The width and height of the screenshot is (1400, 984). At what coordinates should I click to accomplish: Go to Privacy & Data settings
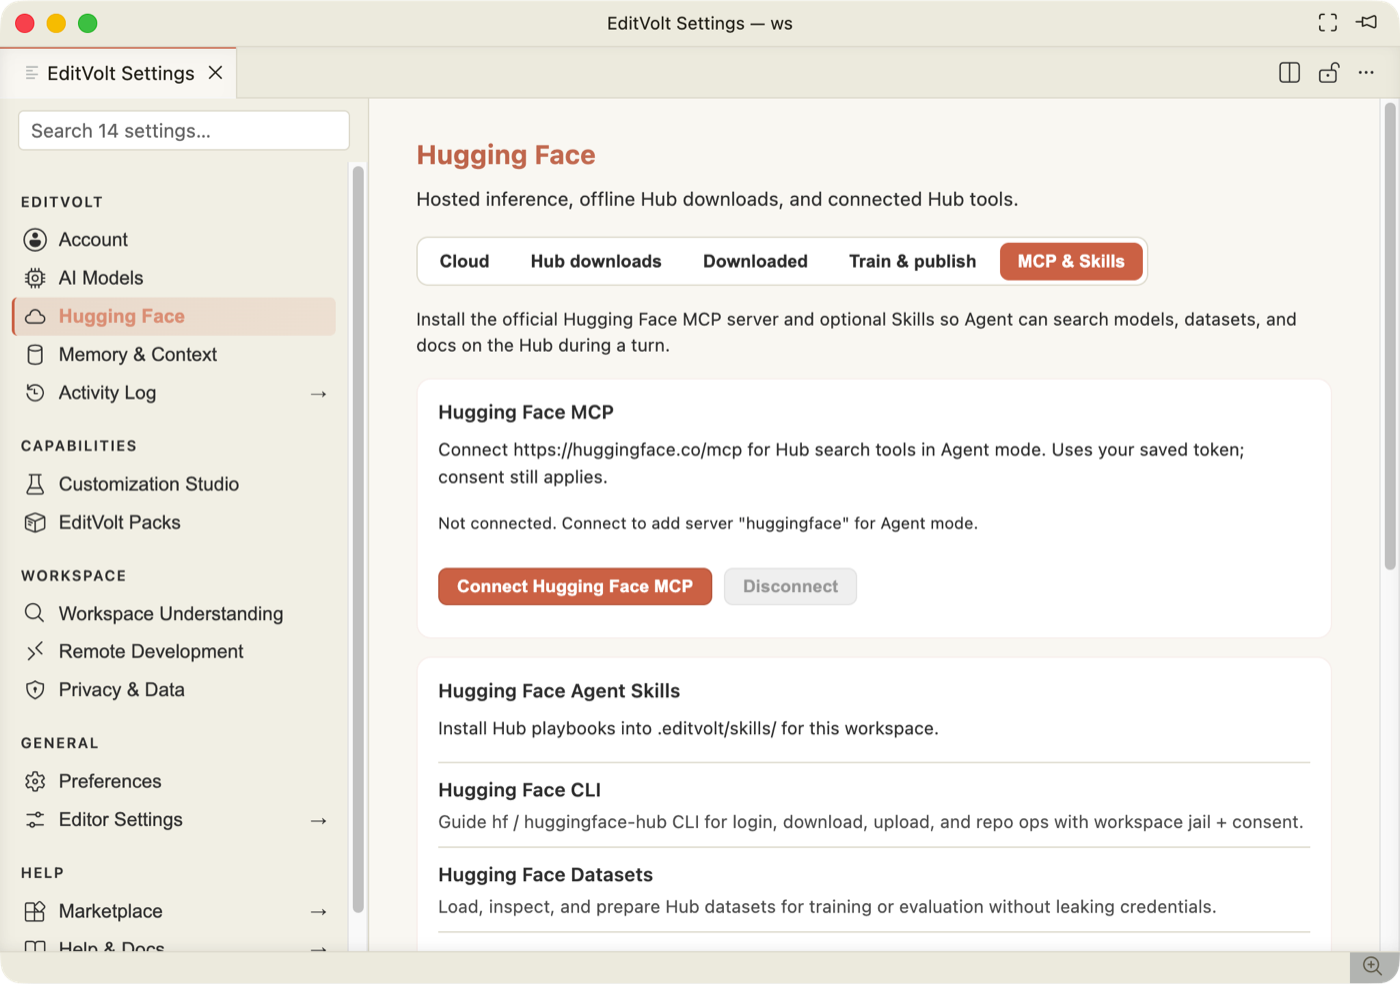(175, 690)
